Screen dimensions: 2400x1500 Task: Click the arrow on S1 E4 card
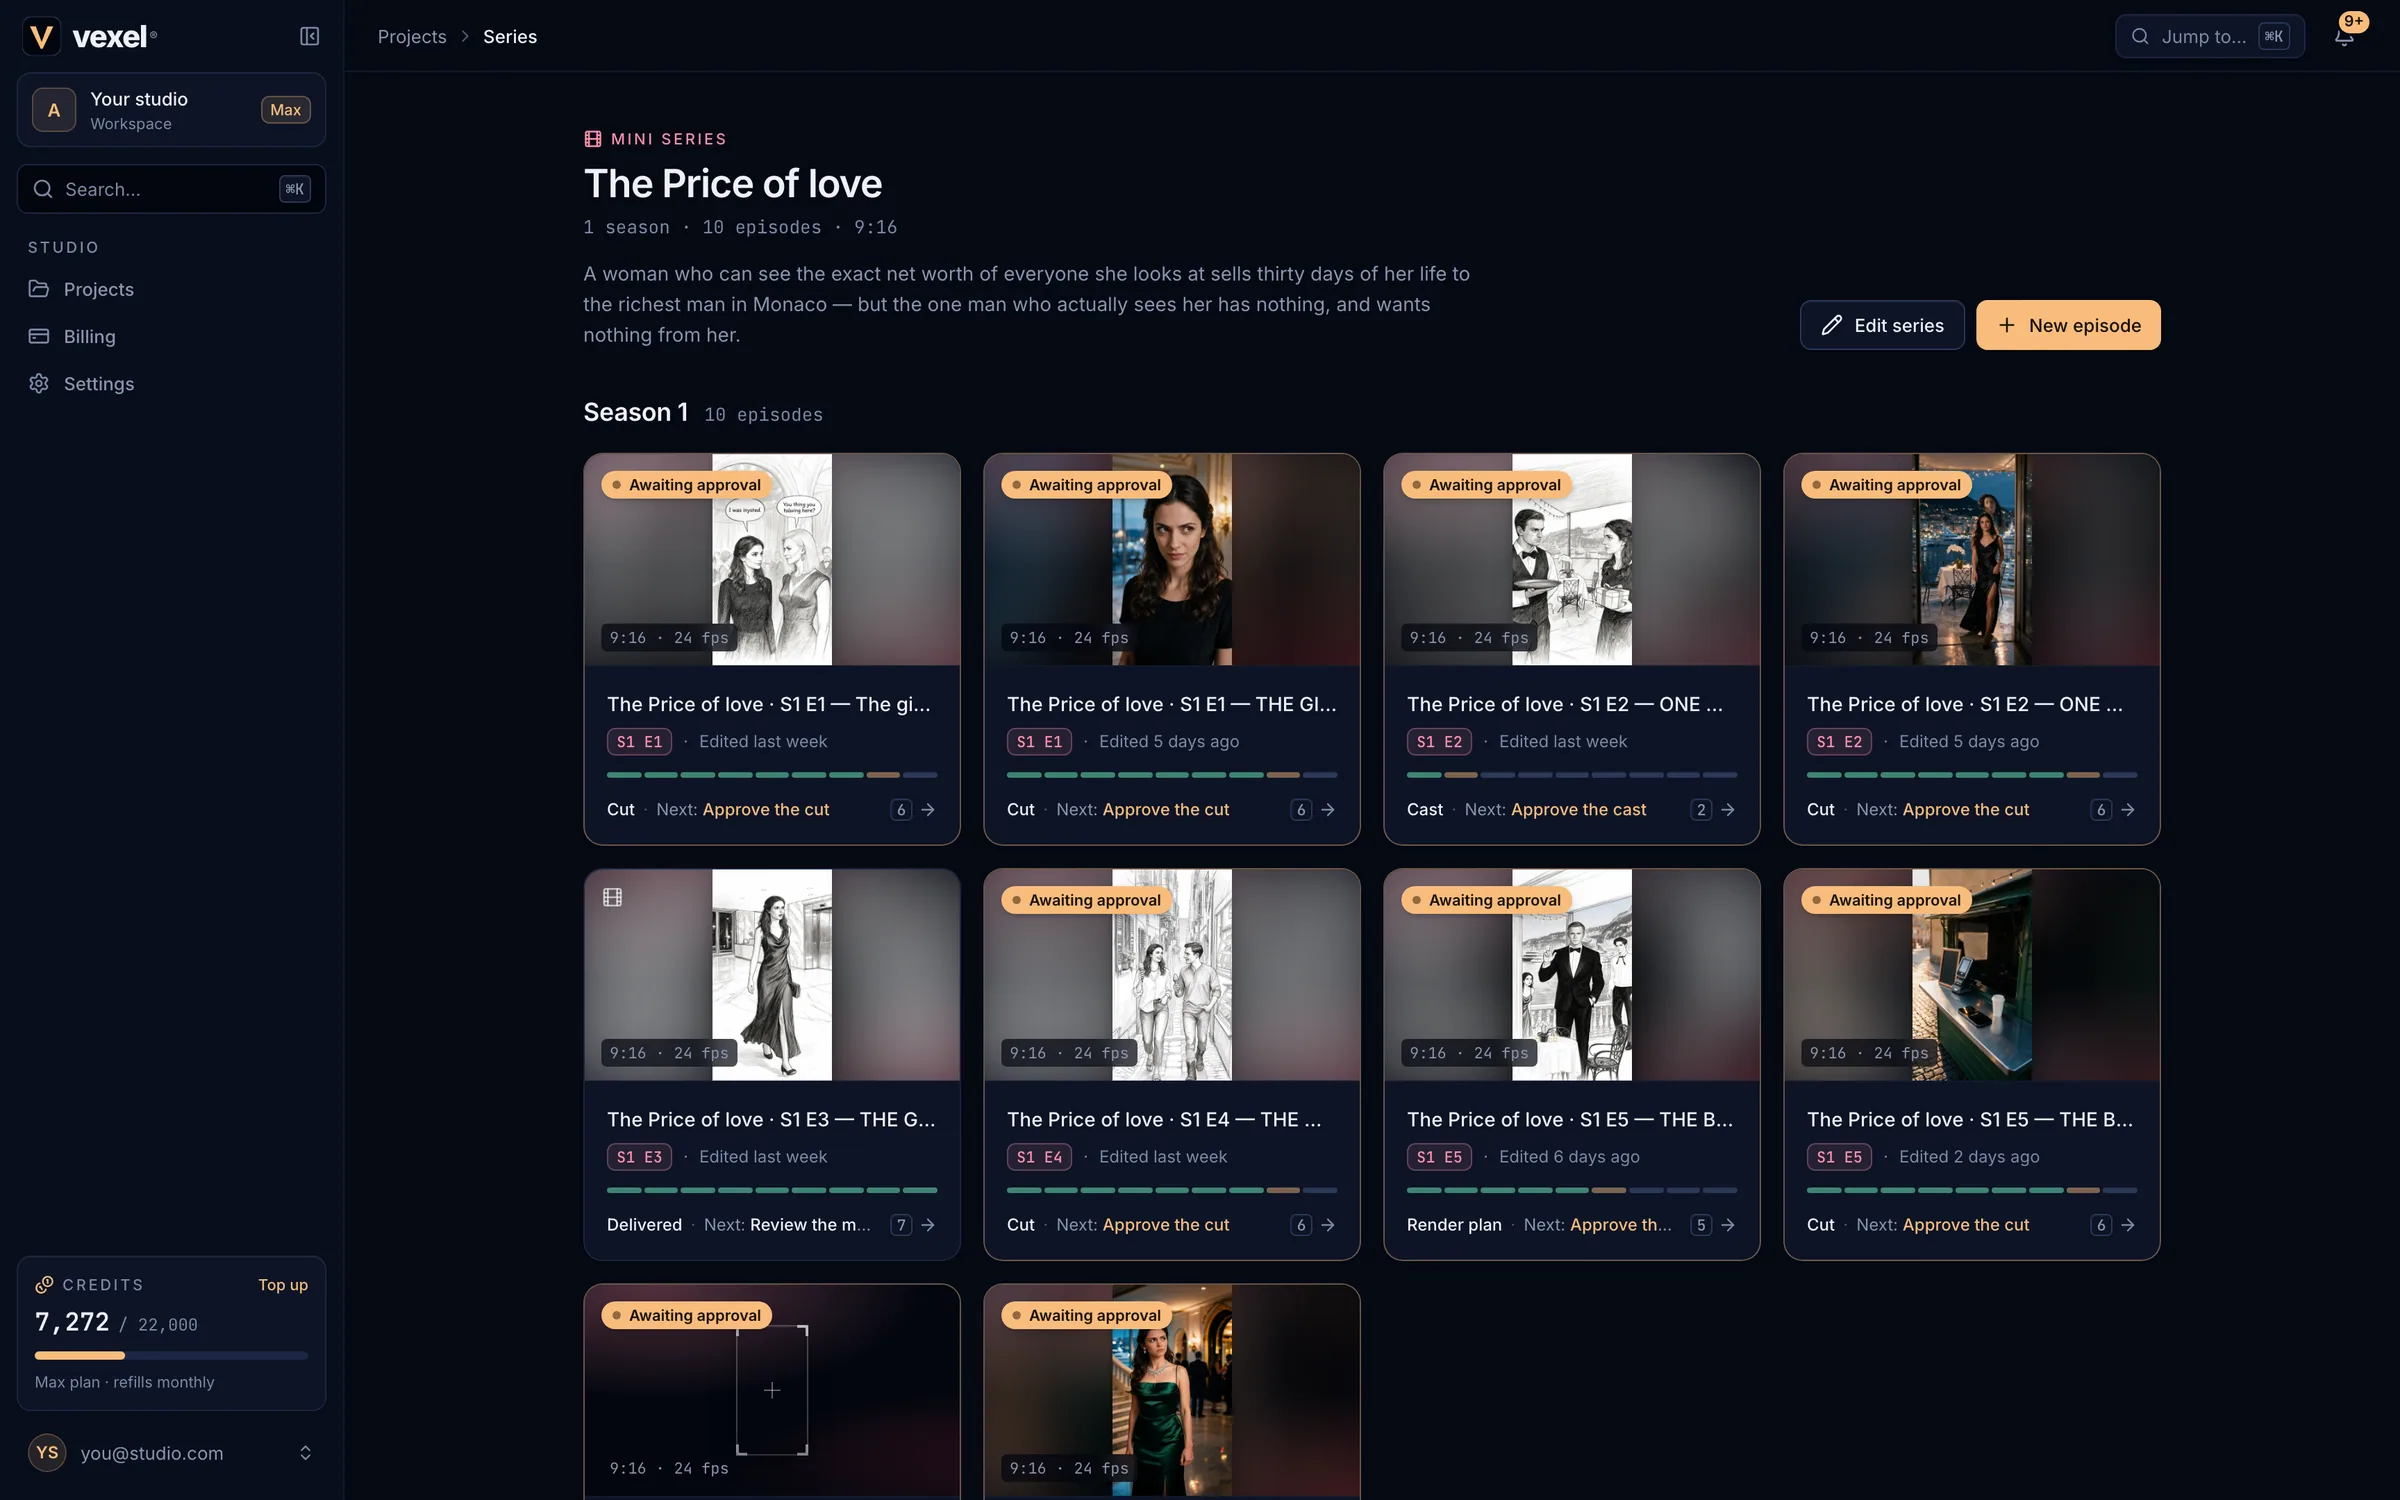1328,1224
